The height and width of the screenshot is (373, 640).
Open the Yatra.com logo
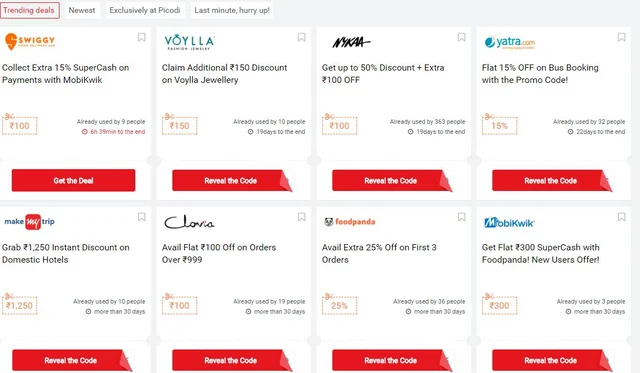point(510,42)
